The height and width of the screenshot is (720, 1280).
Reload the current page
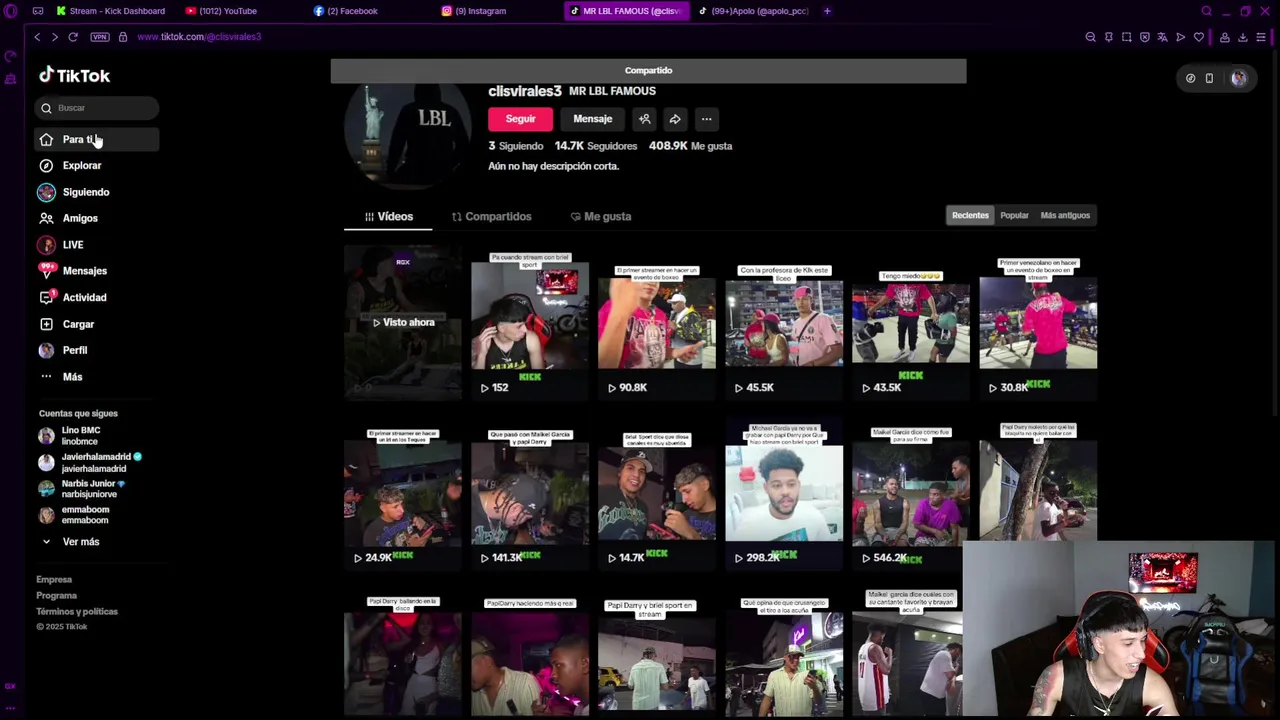tap(73, 37)
